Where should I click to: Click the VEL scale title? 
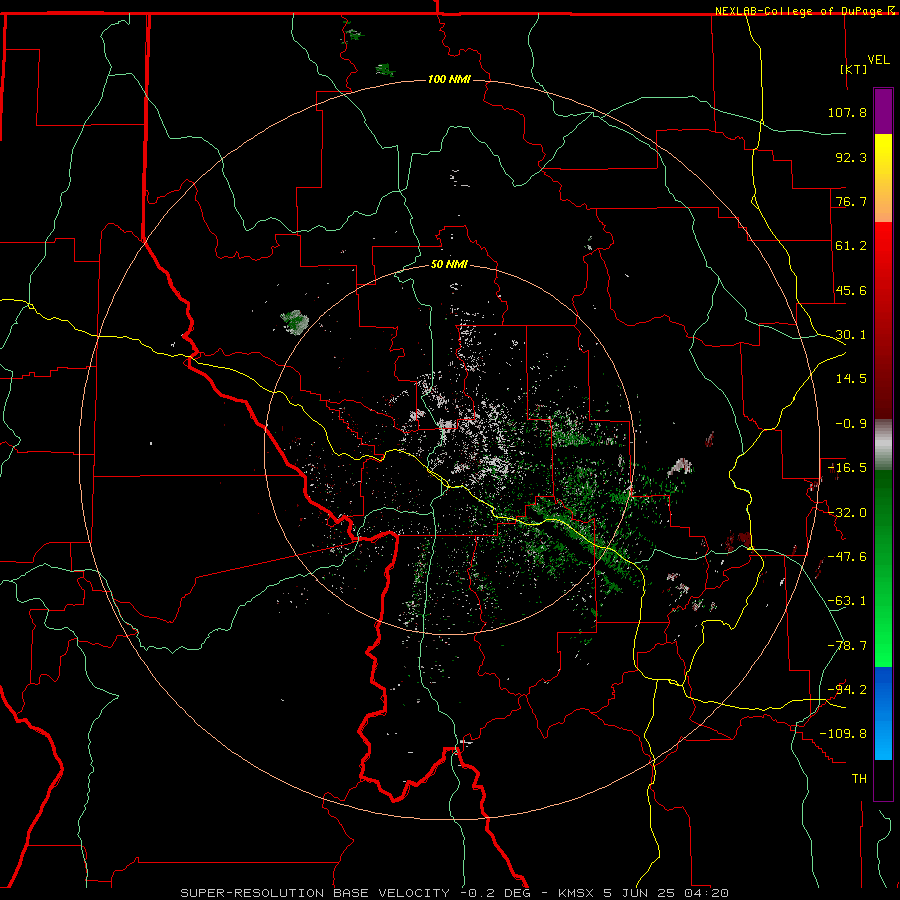(878, 60)
